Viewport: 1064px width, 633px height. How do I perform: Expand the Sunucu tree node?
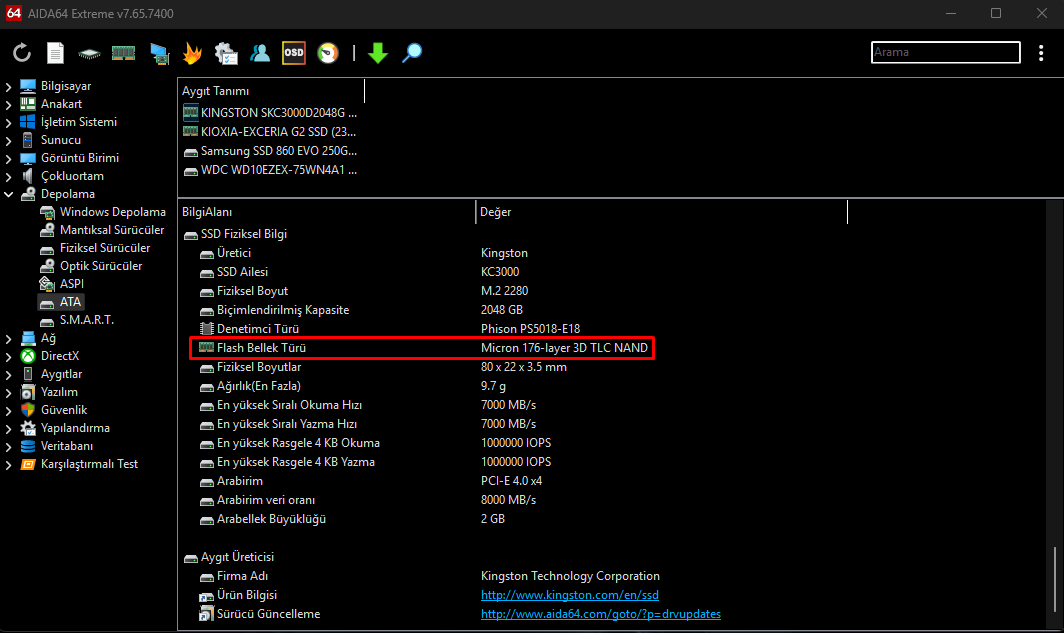(x=9, y=140)
